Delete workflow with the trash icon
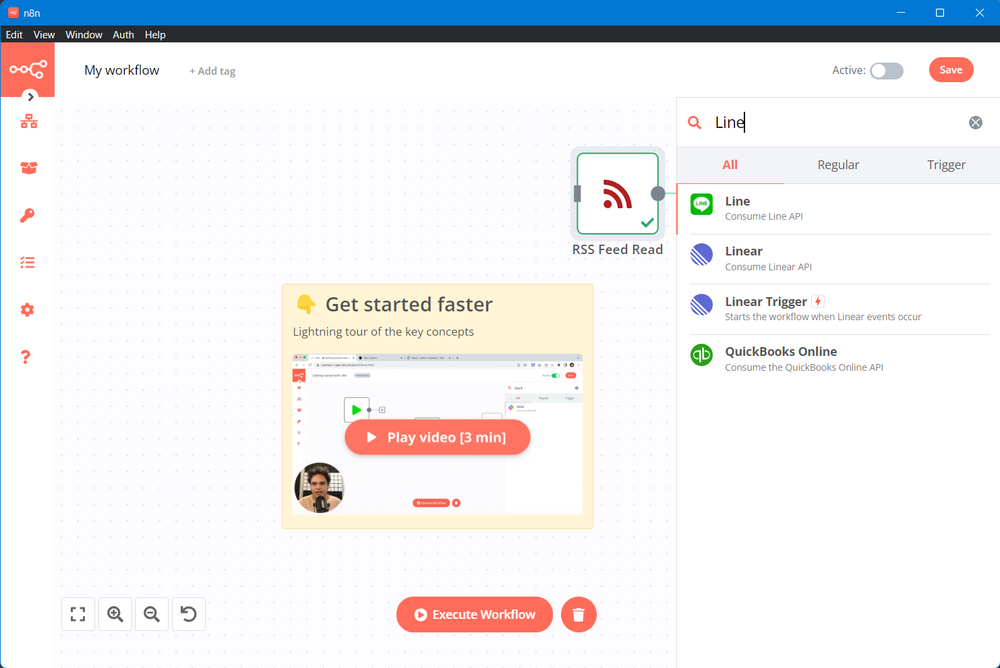1000x668 pixels. (578, 615)
